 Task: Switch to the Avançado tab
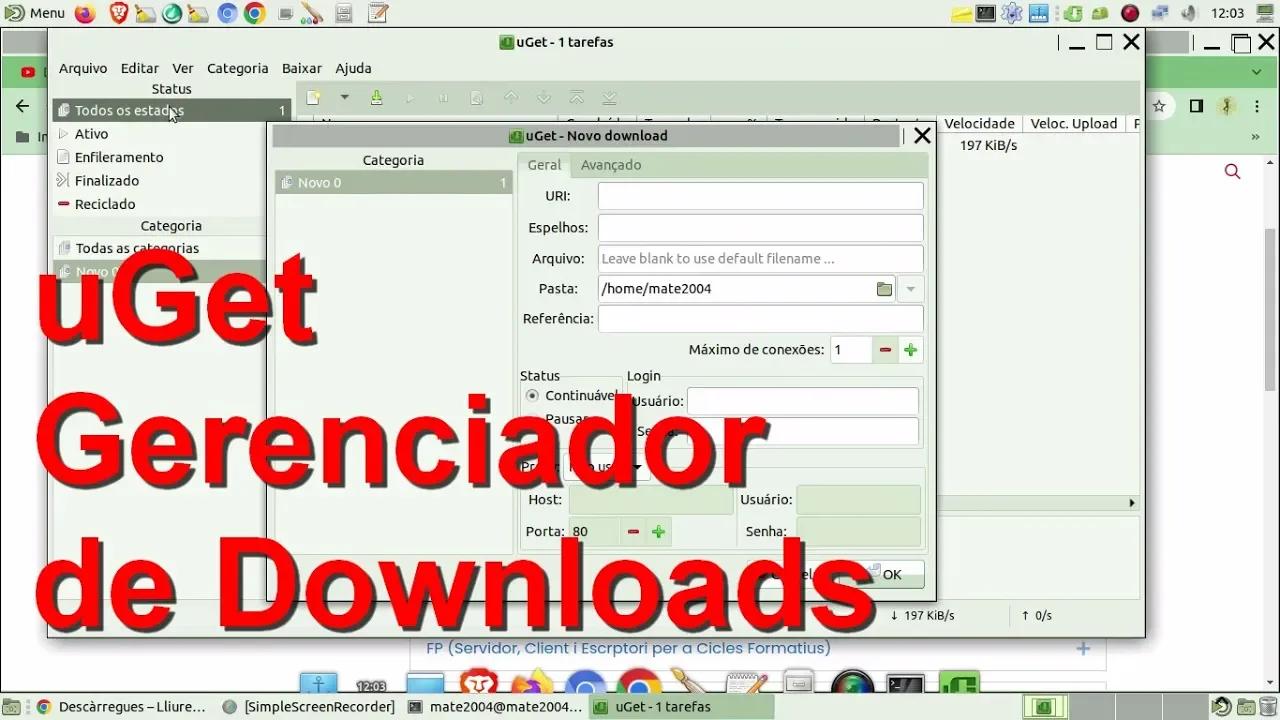click(x=610, y=165)
